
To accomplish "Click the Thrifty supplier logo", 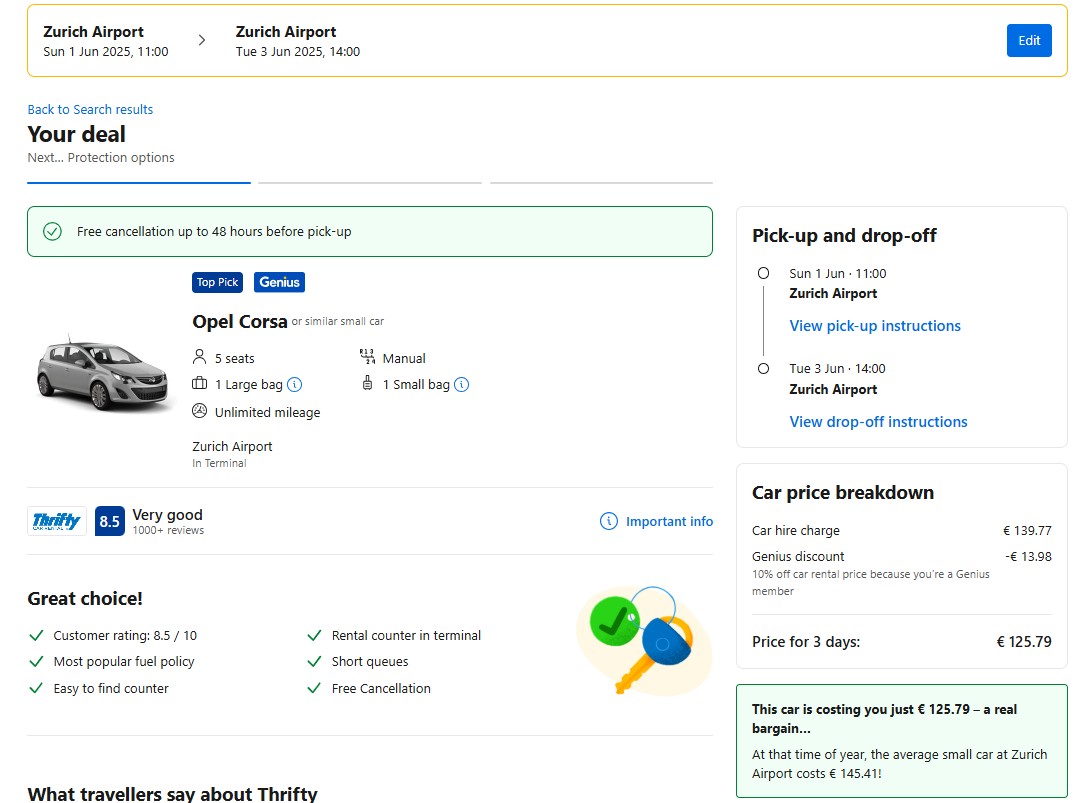I will click(57, 521).
